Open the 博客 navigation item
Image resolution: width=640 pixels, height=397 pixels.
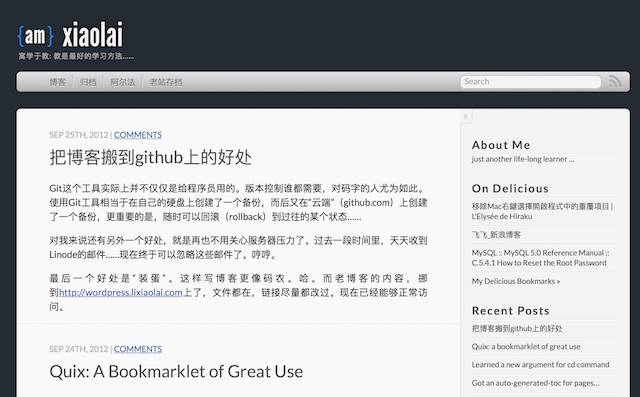pyautogui.click(x=58, y=82)
